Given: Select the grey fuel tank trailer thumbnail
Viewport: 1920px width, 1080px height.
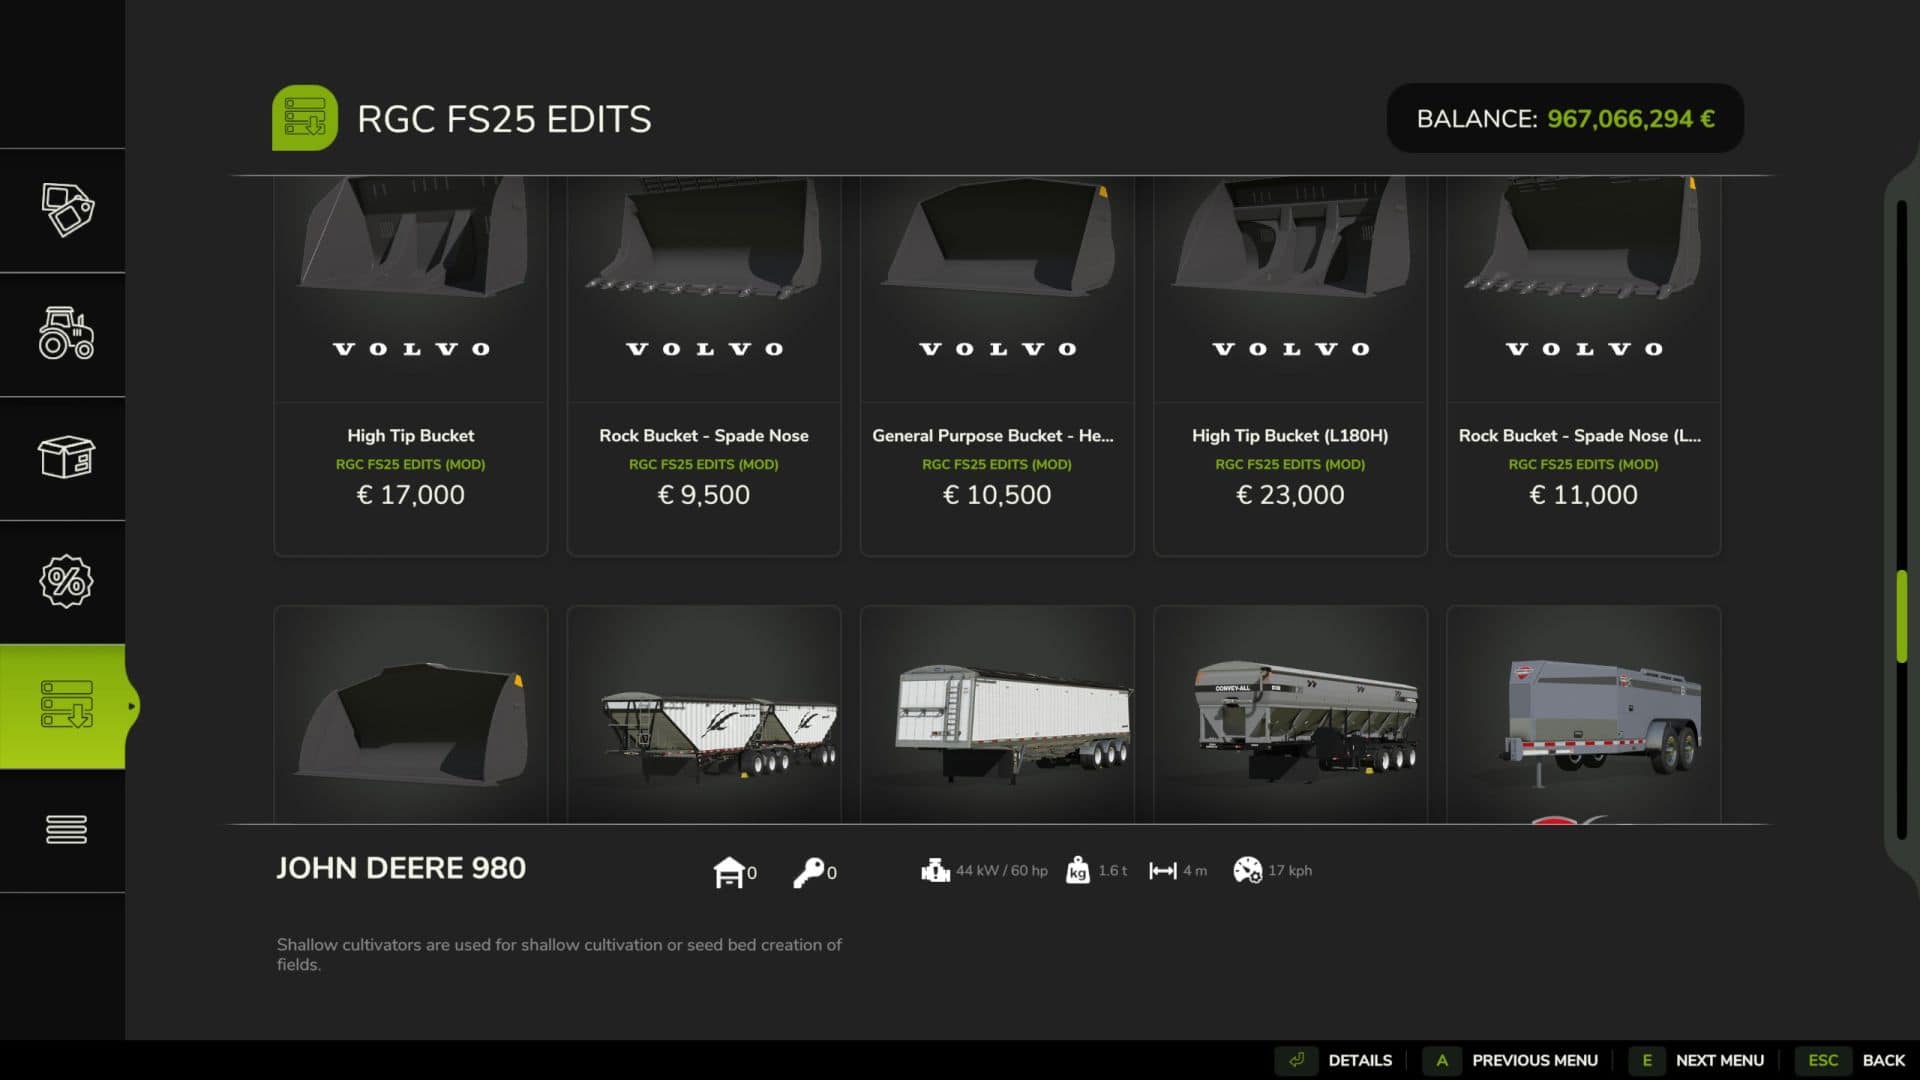Looking at the screenshot, I should click(x=1583, y=715).
